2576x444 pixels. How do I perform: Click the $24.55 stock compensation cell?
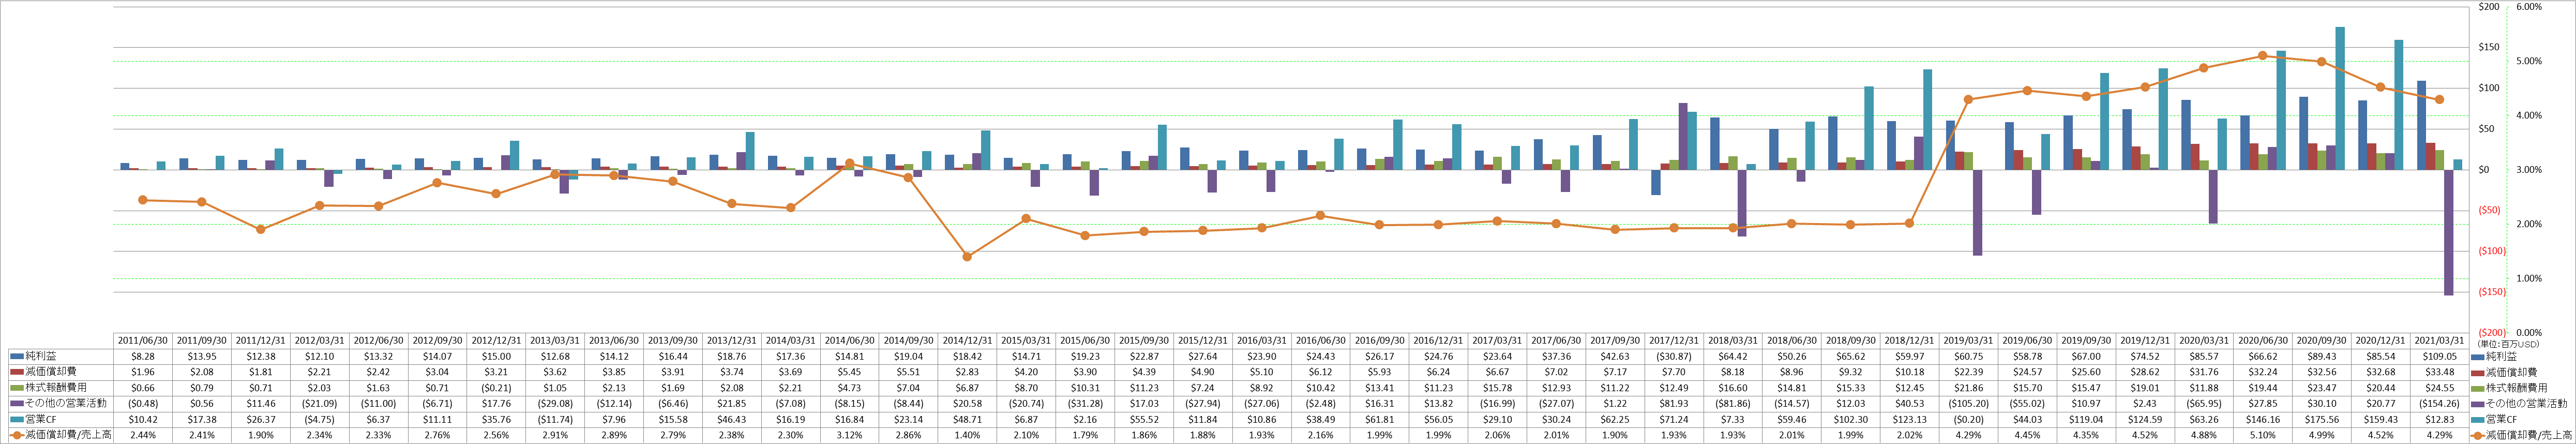[x=2439, y=387]
